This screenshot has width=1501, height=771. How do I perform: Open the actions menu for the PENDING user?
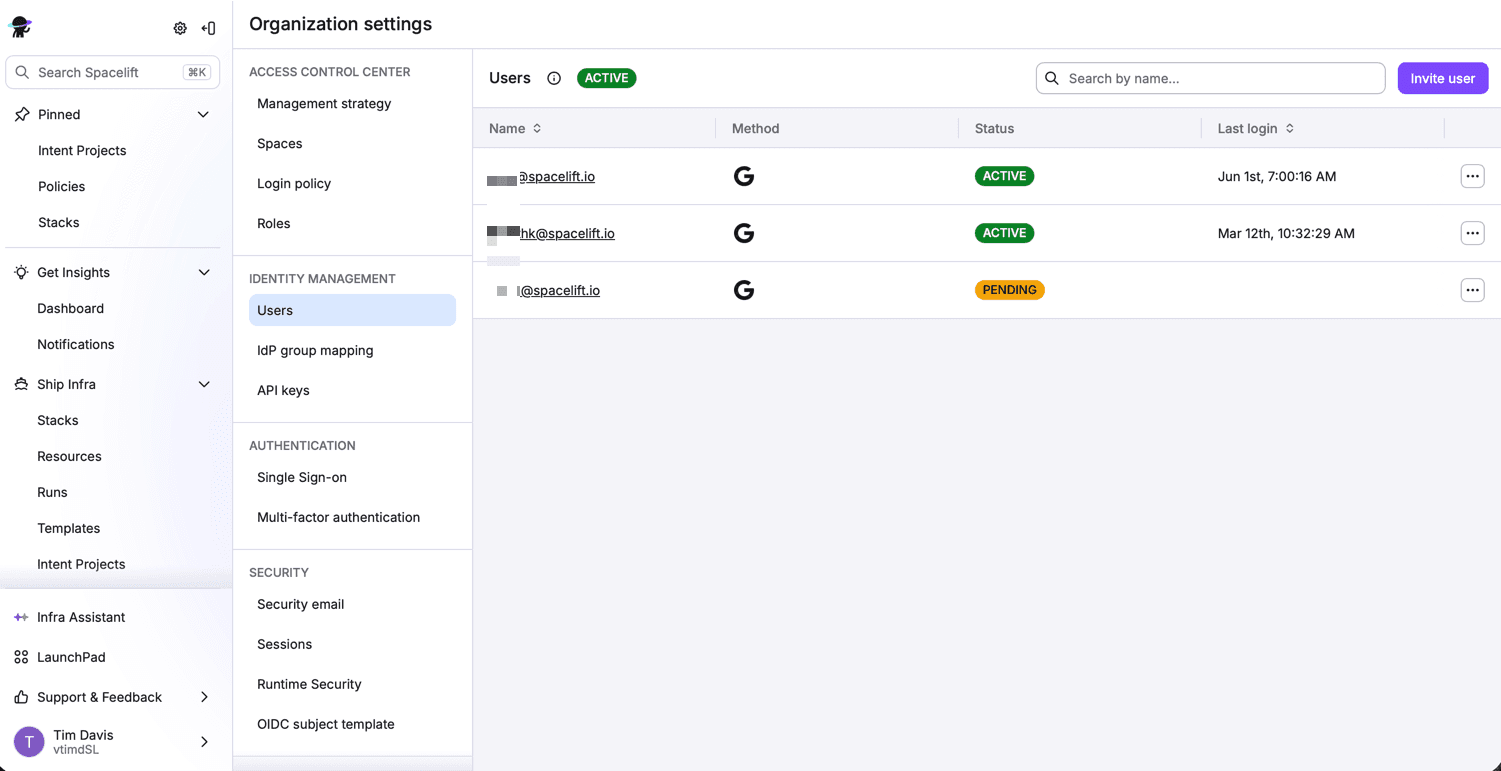1472,290
